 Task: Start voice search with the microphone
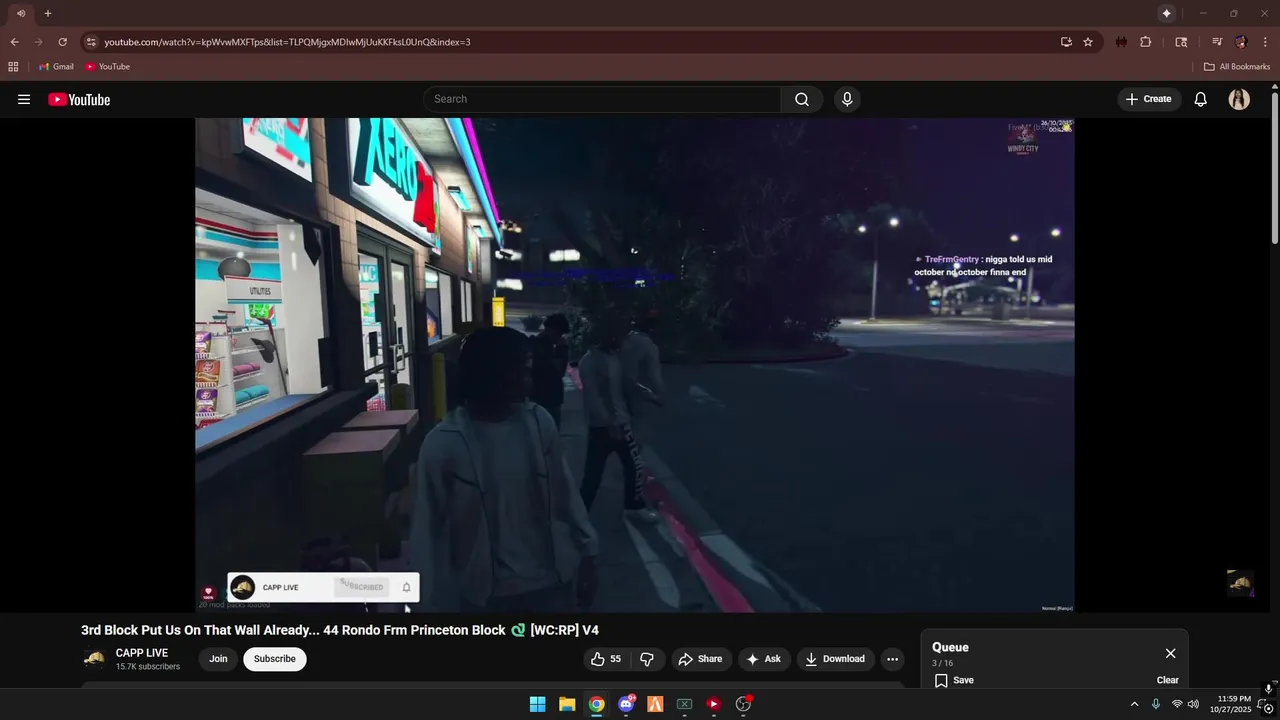tap(847, 99)
